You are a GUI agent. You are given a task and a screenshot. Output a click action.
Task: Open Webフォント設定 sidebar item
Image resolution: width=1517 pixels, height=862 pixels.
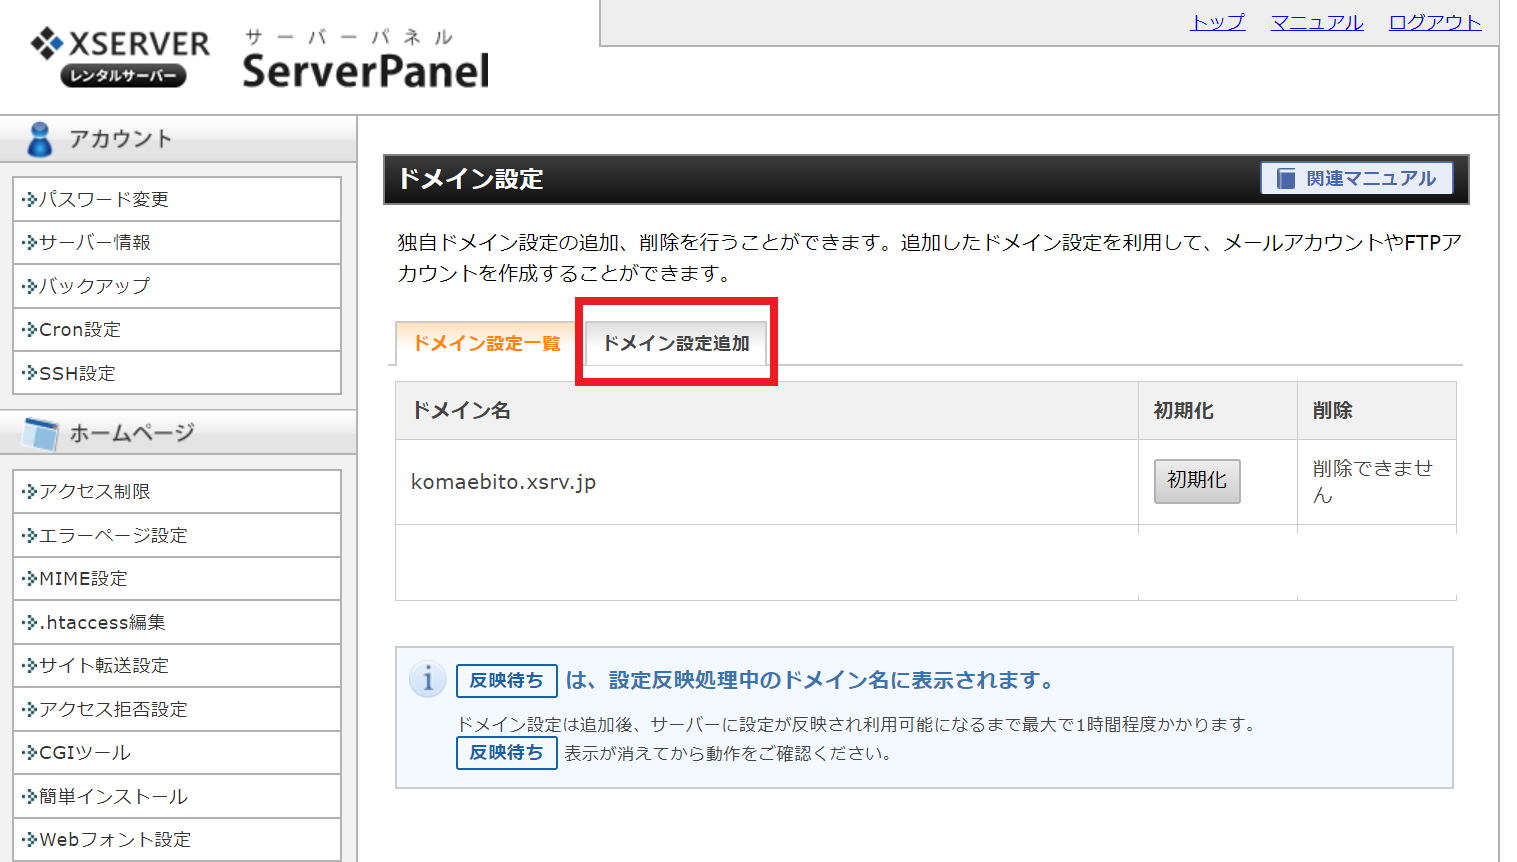point(114,840)
